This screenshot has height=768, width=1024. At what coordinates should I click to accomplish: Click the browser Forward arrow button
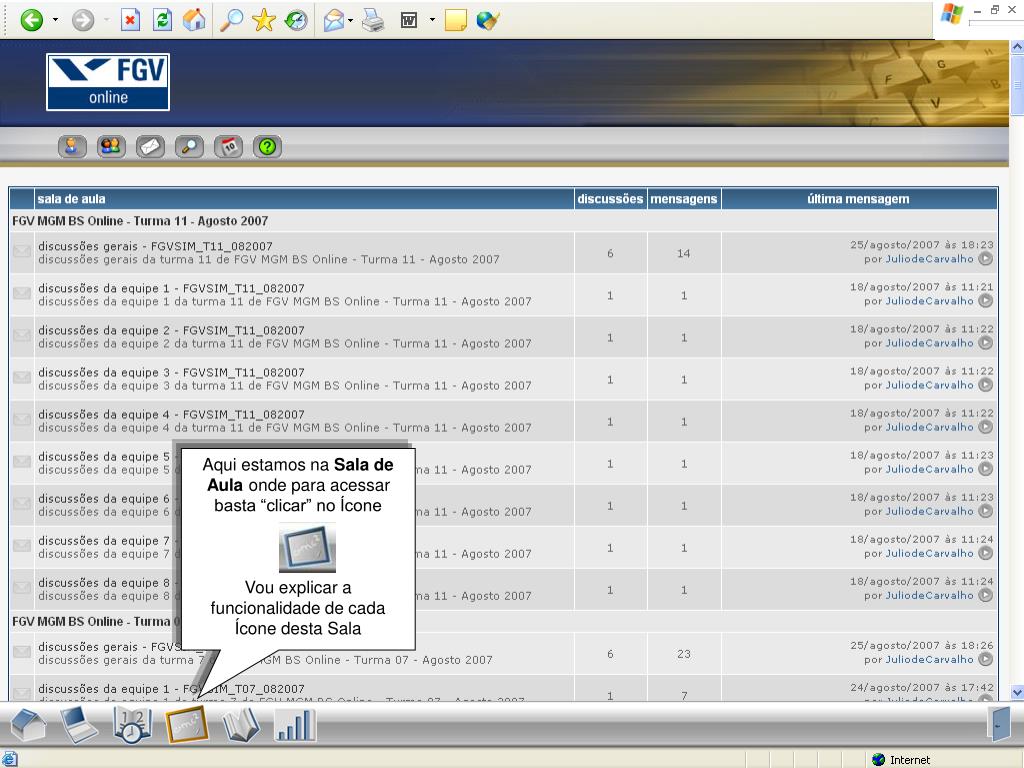[x=83, y=20]
